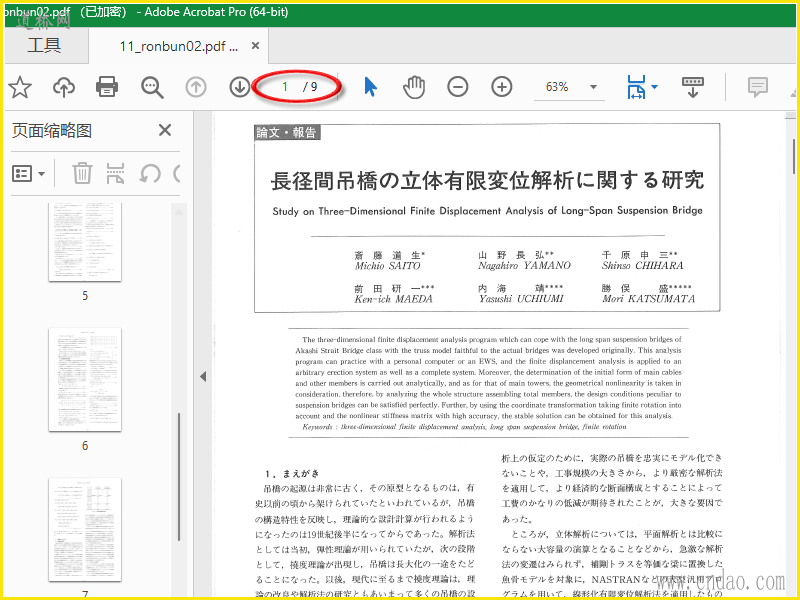This screenshot has width=800, height=600.
Task: Add the document to starred bookmarks
Action: coord(20,87)
